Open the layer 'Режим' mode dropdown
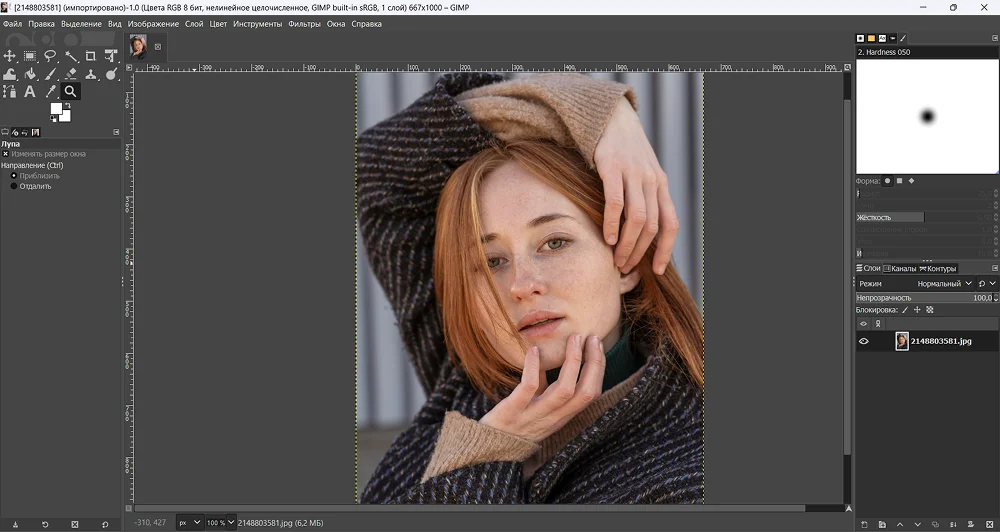The width and height of the screenshot is (1000, 532). tap(948, 284)
